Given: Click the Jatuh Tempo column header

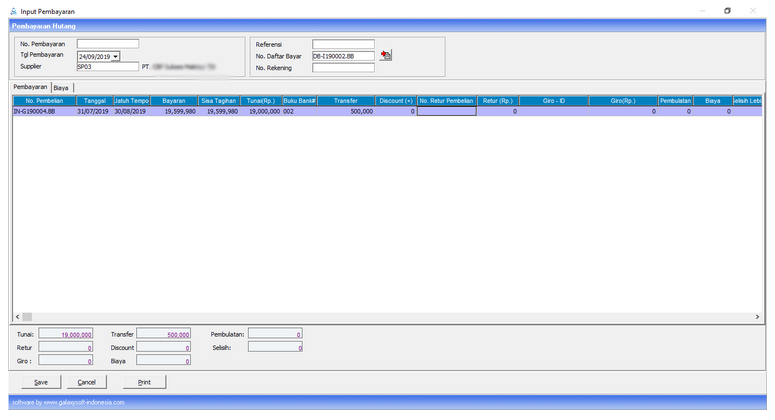Looking at the screenshot, I should point(131,101).
